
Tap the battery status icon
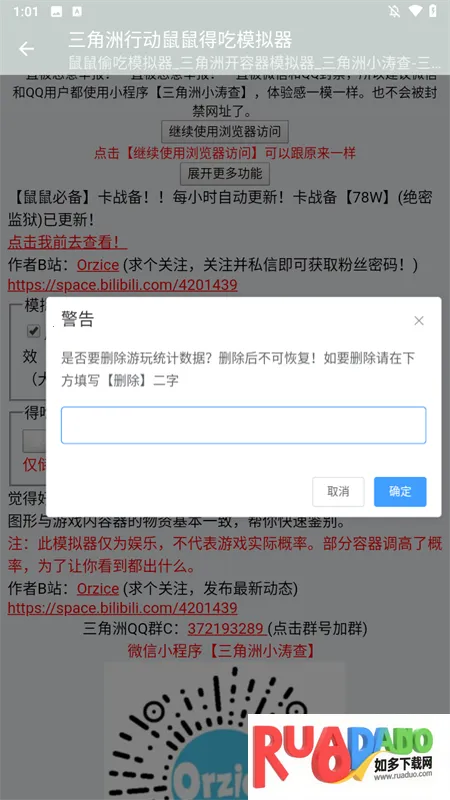433,11
